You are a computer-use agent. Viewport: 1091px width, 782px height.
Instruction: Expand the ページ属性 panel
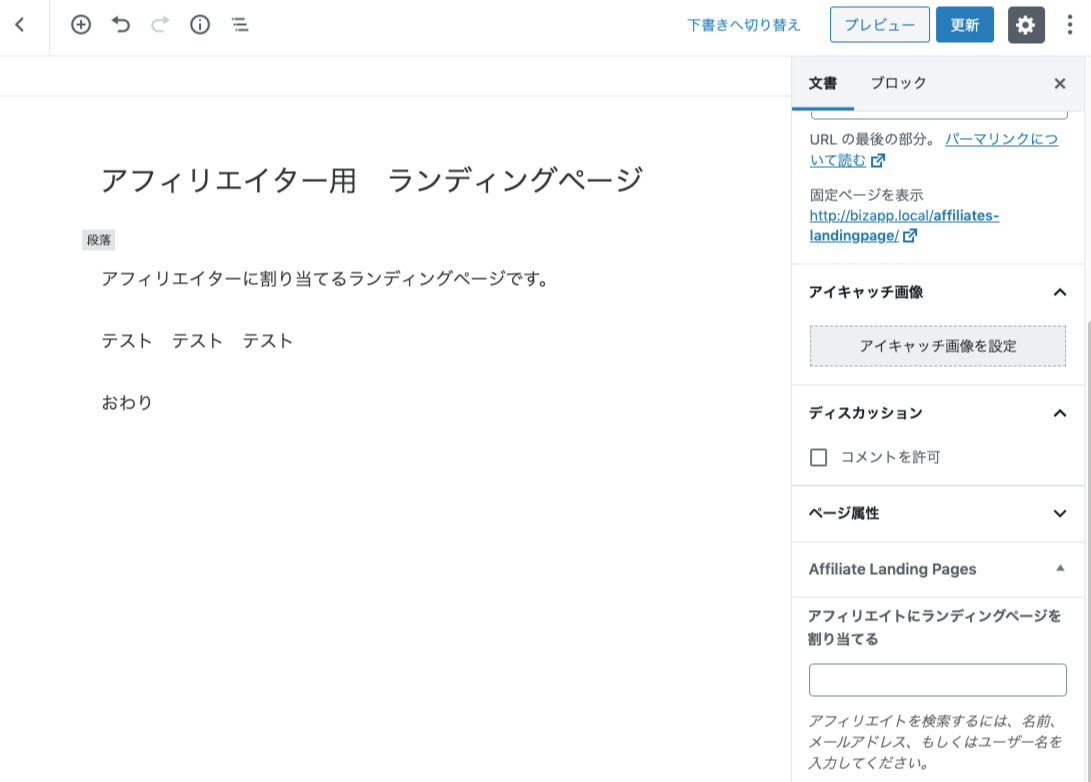tap(937, 513)
